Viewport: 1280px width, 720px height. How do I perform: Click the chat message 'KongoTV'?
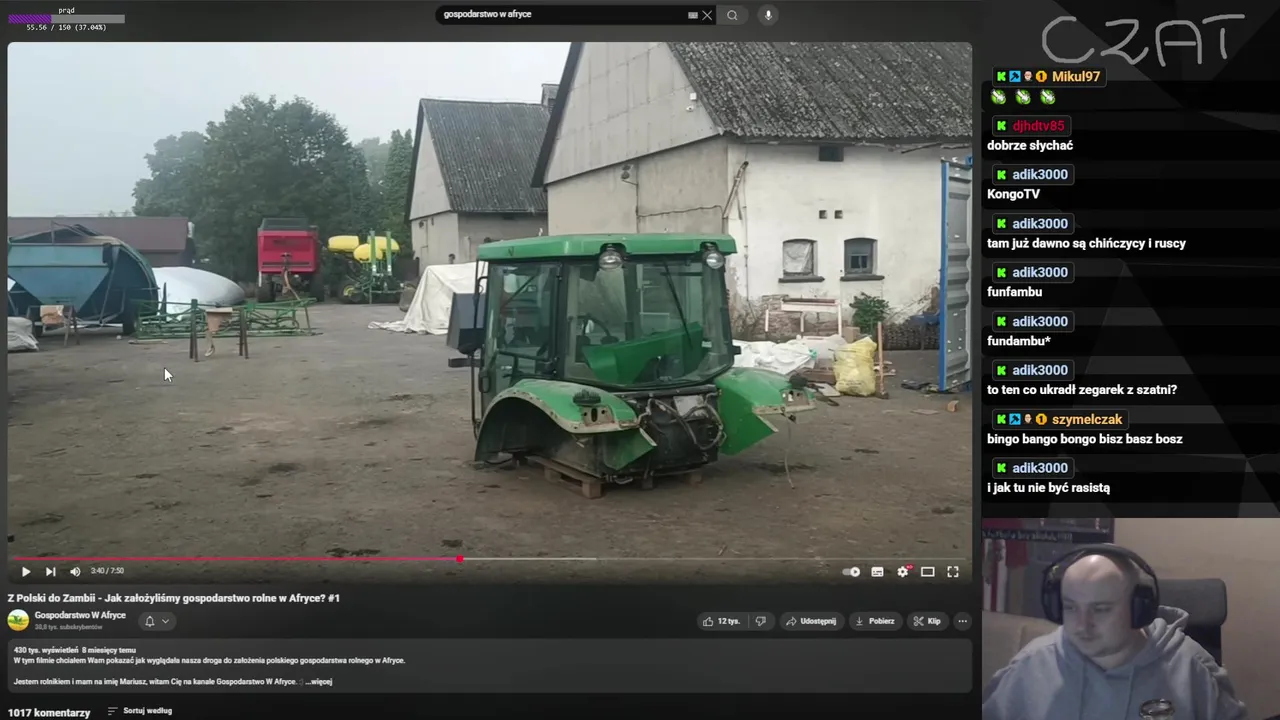click(1013, 194)
